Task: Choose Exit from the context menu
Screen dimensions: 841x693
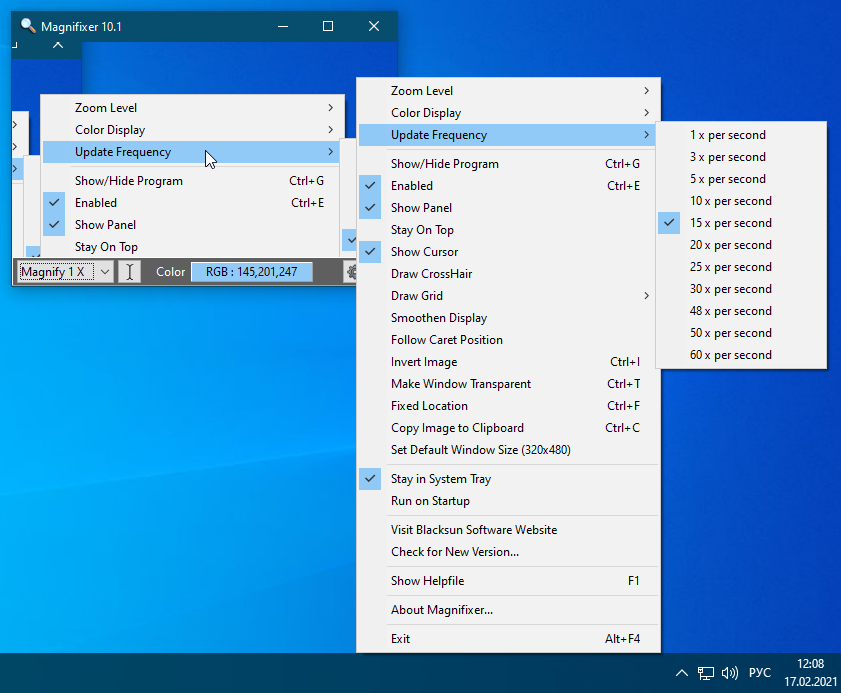Action: pyautogui.click(x=508, y=638)
